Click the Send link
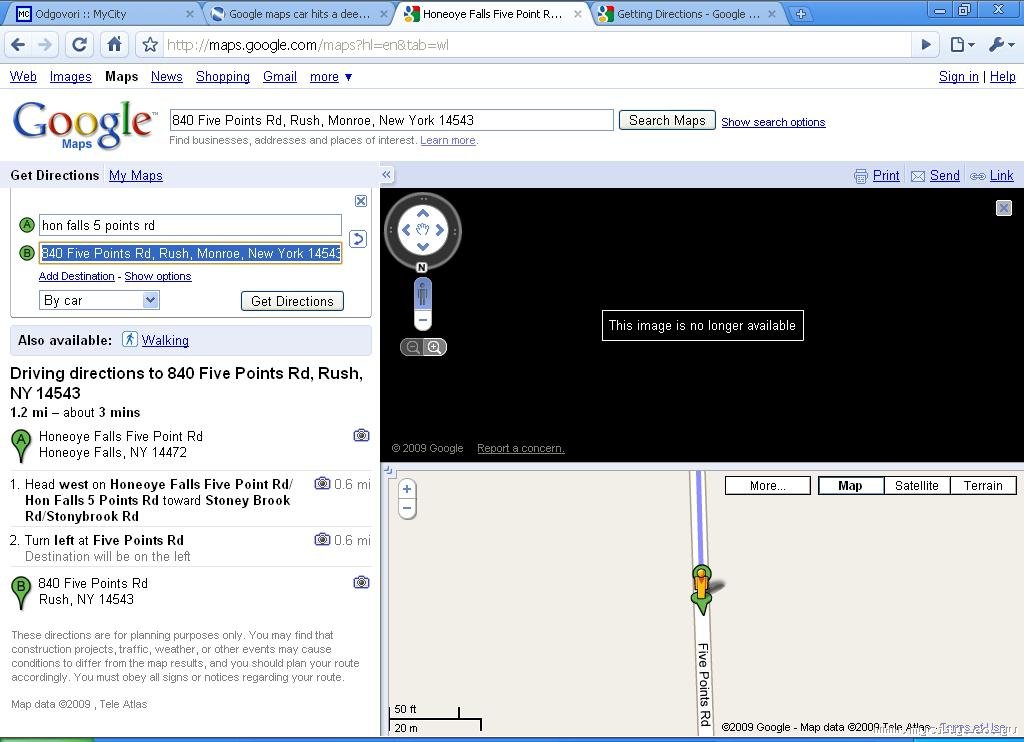 [x=944, y=175]
